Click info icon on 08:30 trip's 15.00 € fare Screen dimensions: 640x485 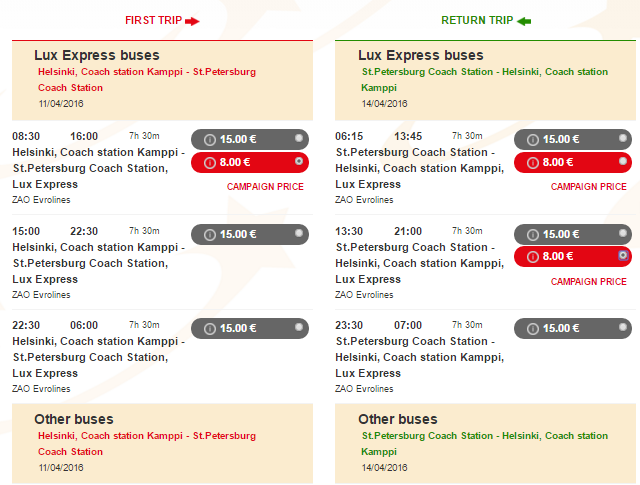210,140
